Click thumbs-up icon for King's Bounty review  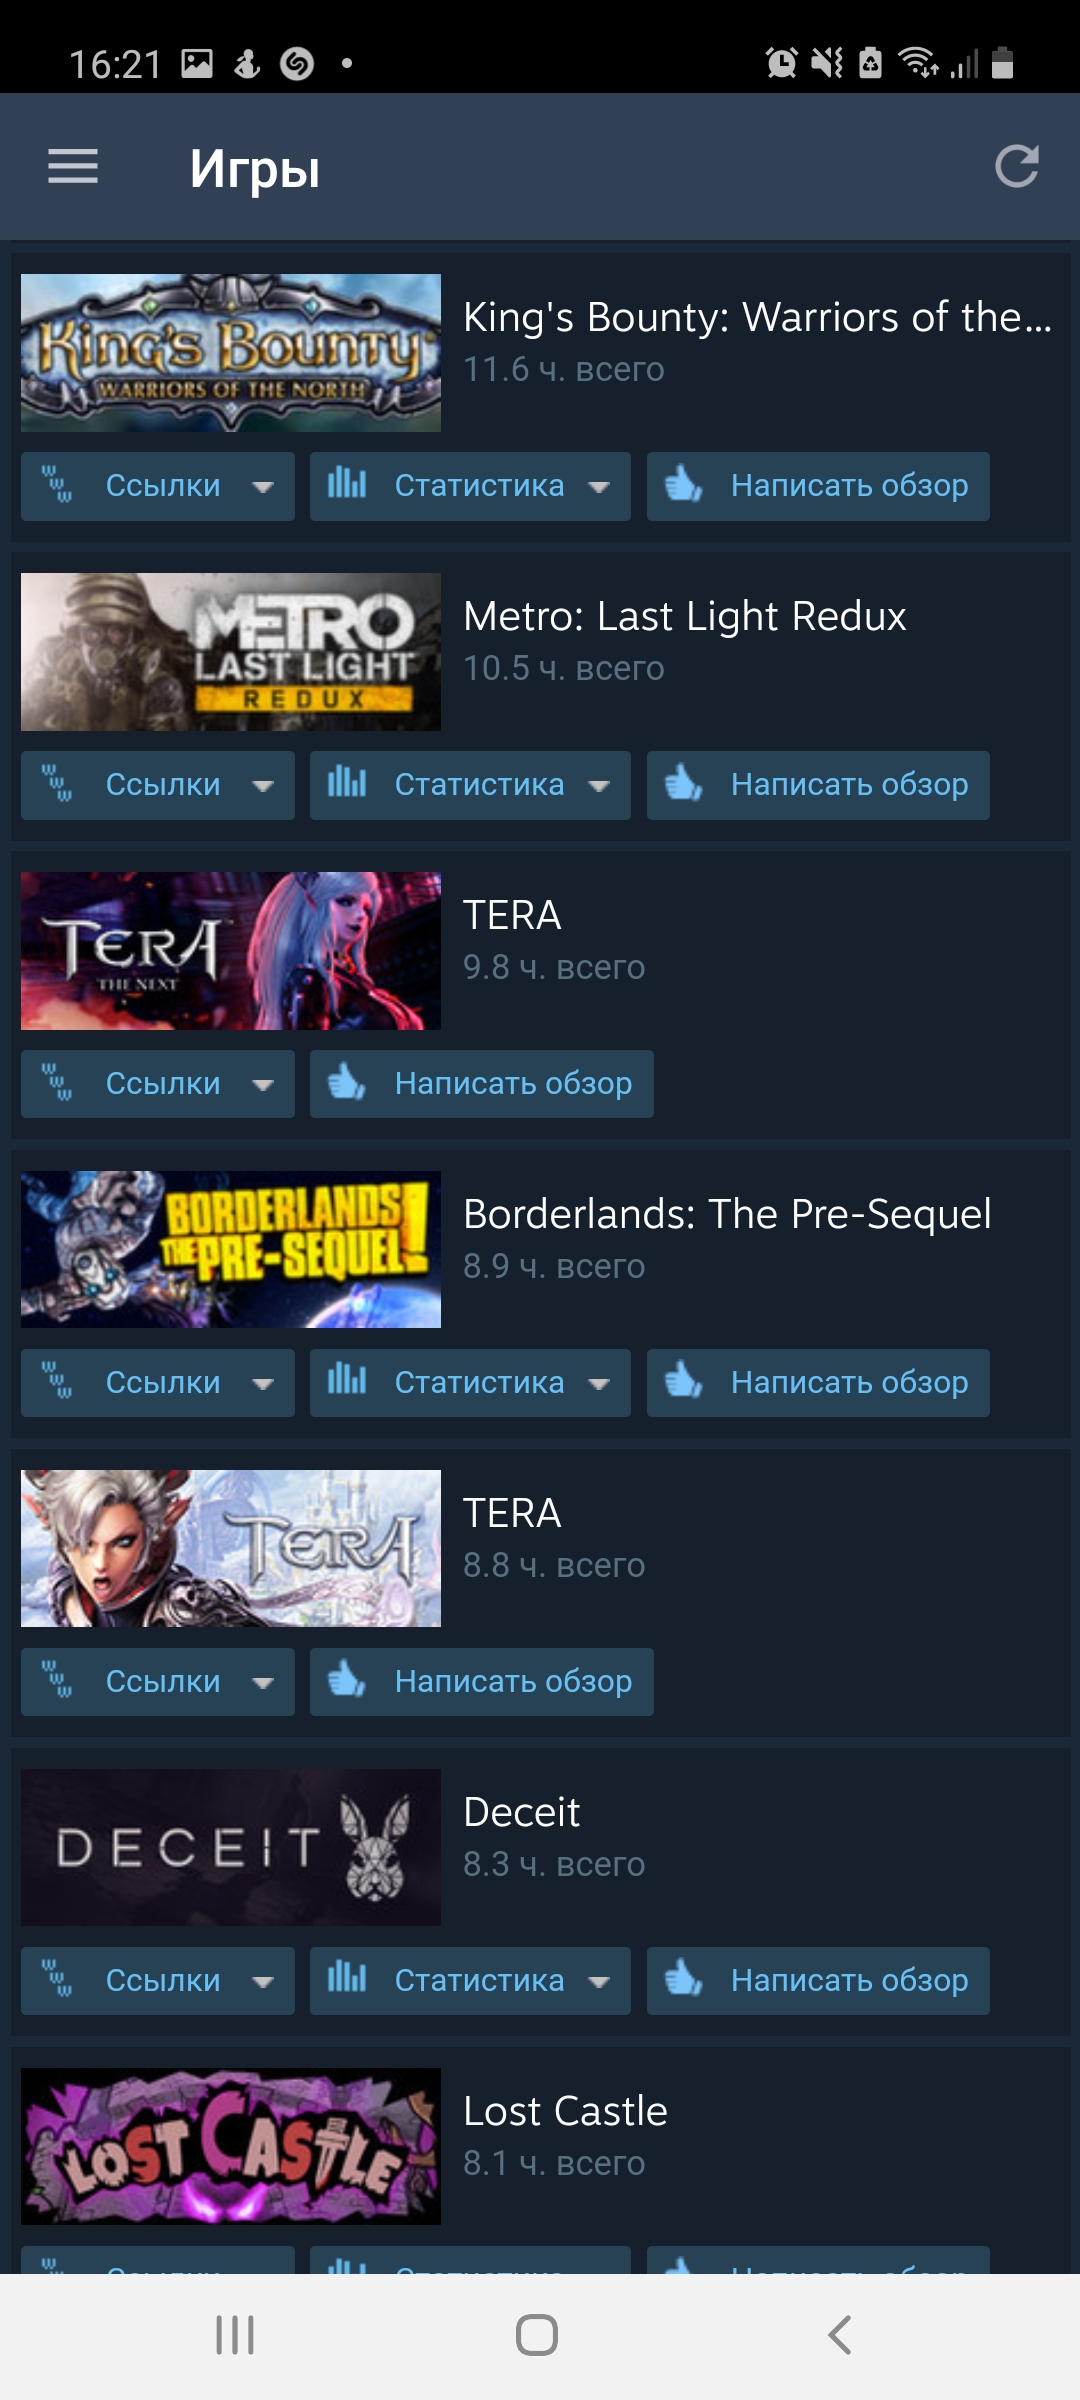pos(684,485)
